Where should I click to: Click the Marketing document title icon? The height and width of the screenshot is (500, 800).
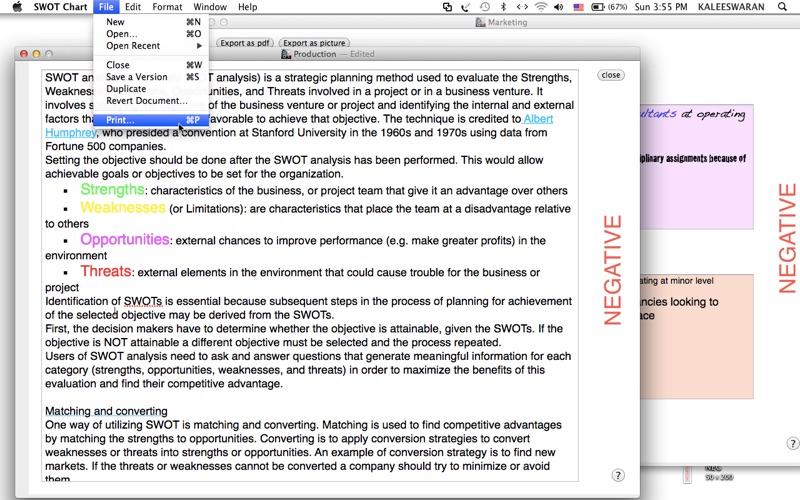pos(480,22)
